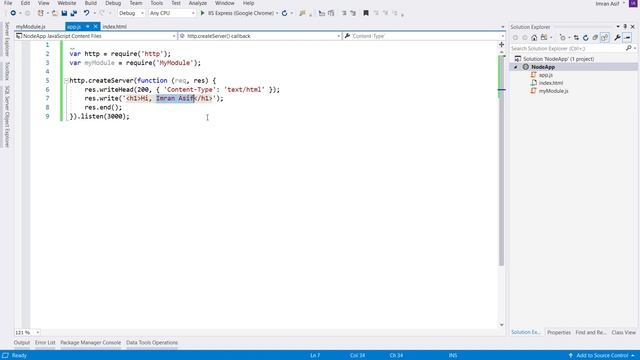Screen dimensions: 640x360
Task: Open the Tools menu
Action: [x=157, y=3]
